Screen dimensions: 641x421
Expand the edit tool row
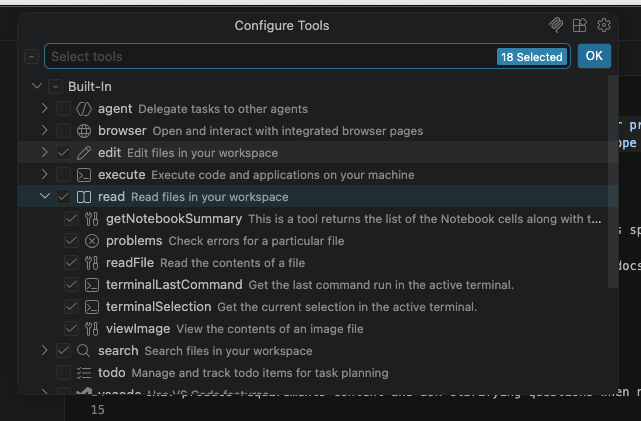45,152
